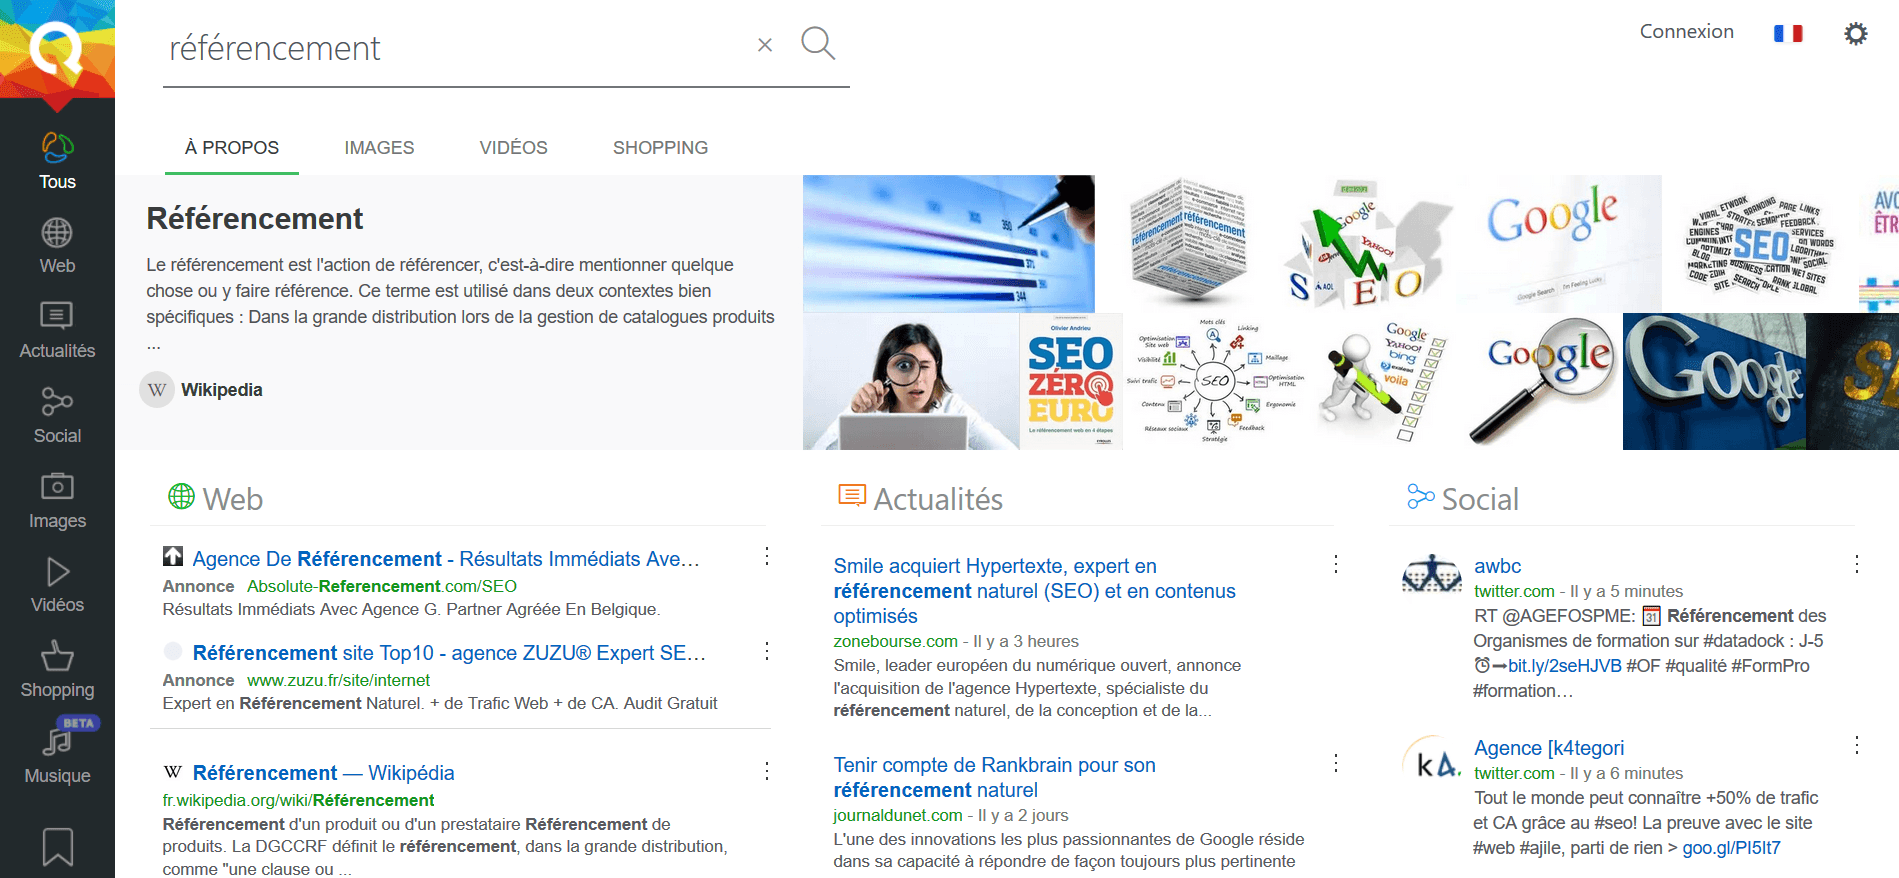Open the Google magnifier thumbnail

tap(1540, 381)
